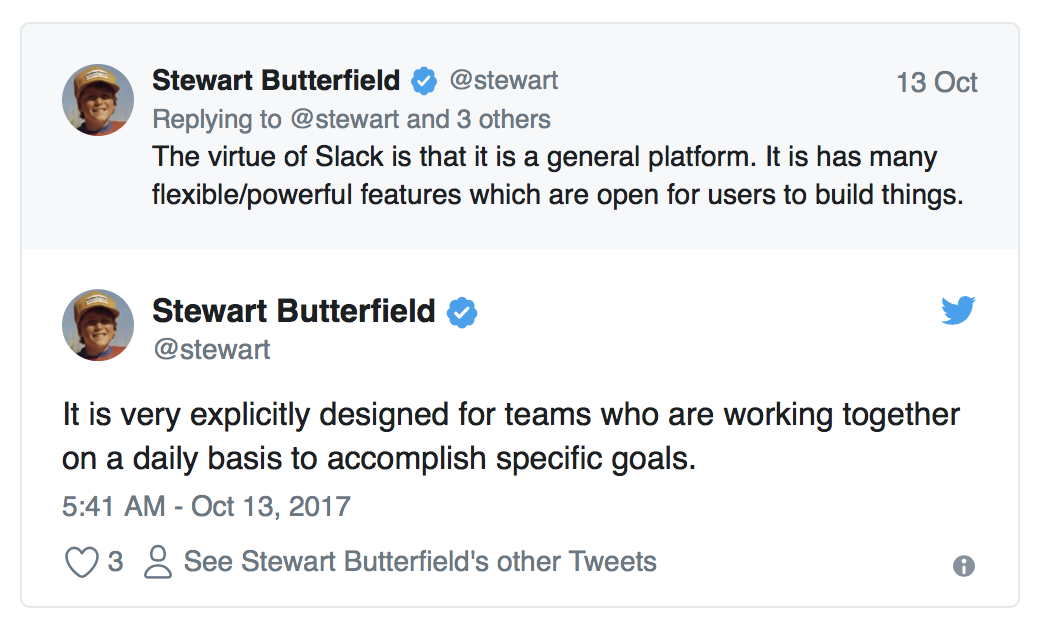This screenshot has width=1044, height=632.
Task: Toggle the info disclosure at bottom right
Action: [964, 566]
